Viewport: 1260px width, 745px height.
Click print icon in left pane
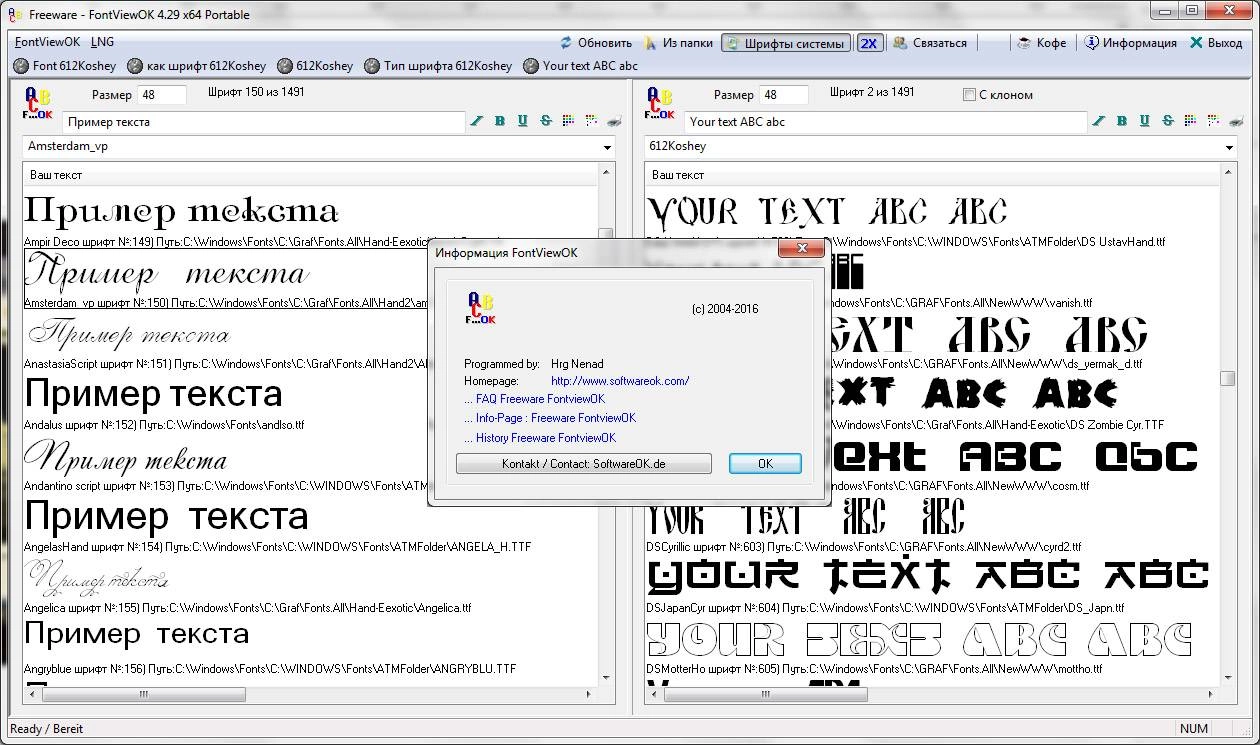[x=614, y=121]
